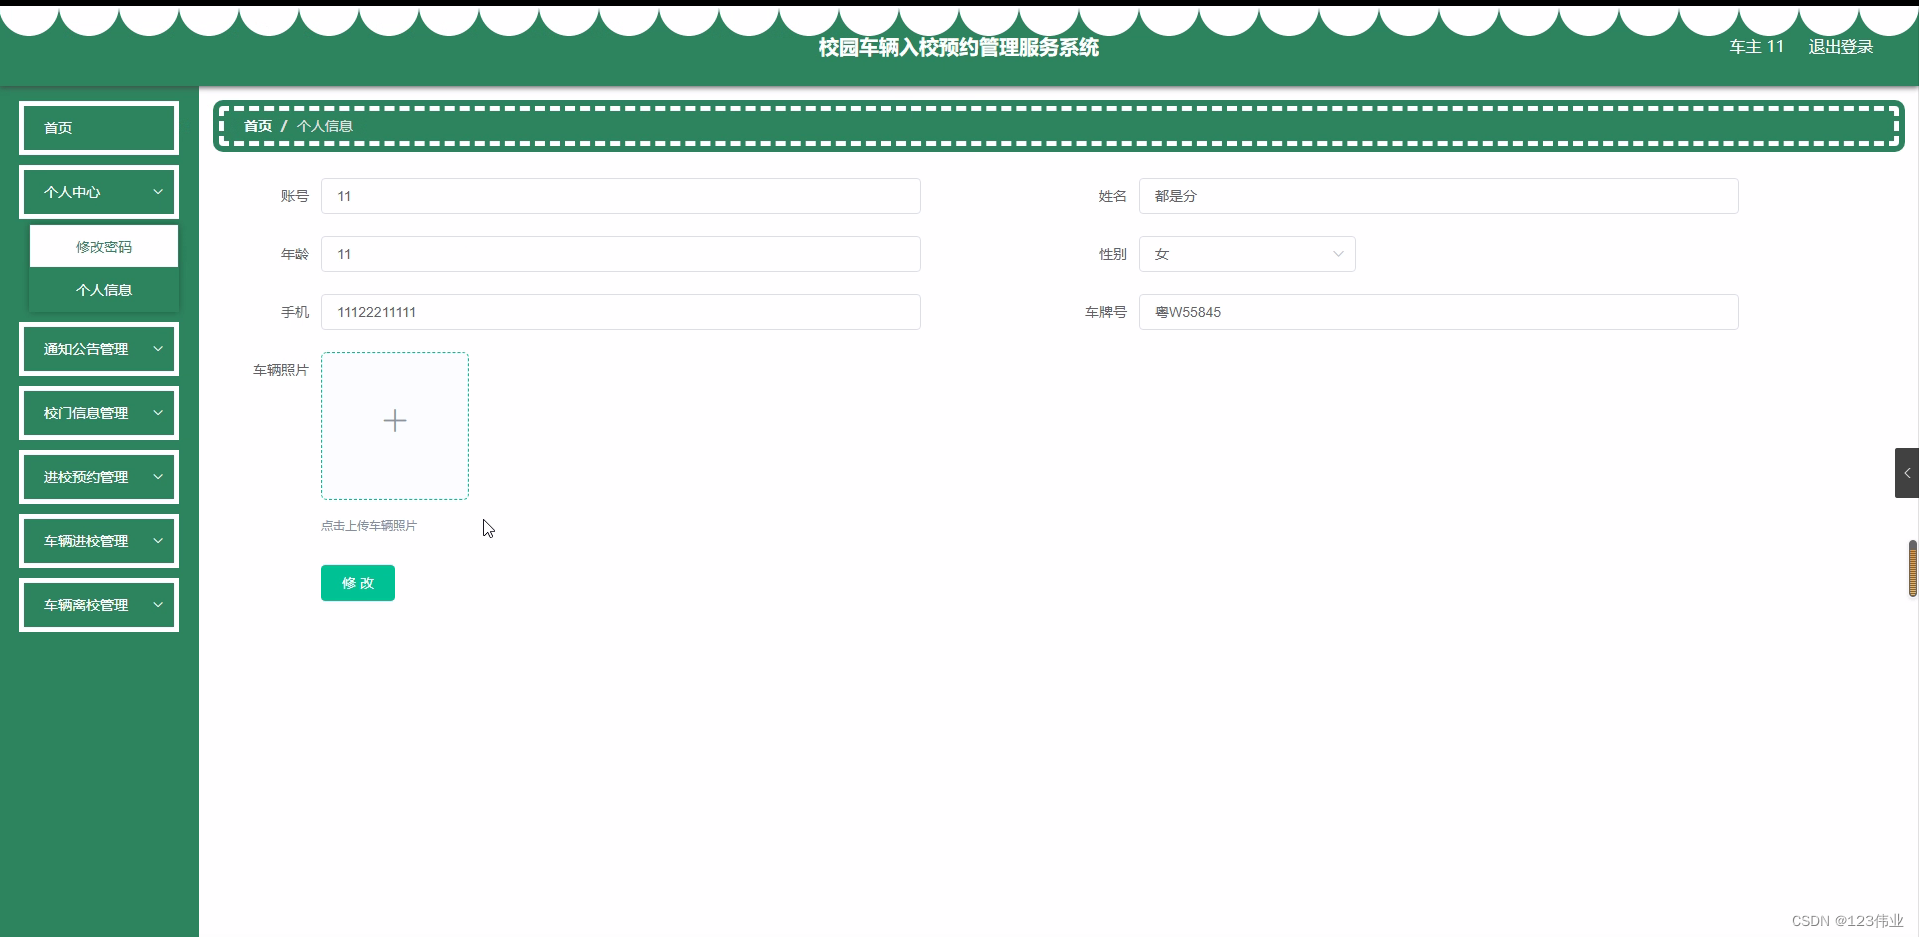Screen dimensions: 1919x937
Task: Click the collapse arrow on right screen edge
Action: [1907, 472]
